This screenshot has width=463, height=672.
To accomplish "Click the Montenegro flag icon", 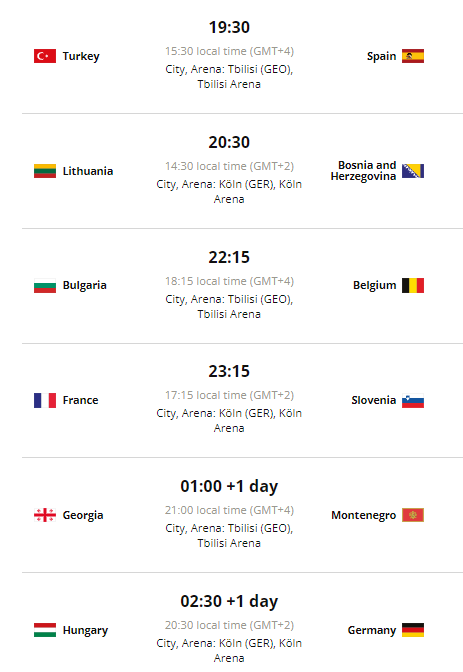I will 413,515.
